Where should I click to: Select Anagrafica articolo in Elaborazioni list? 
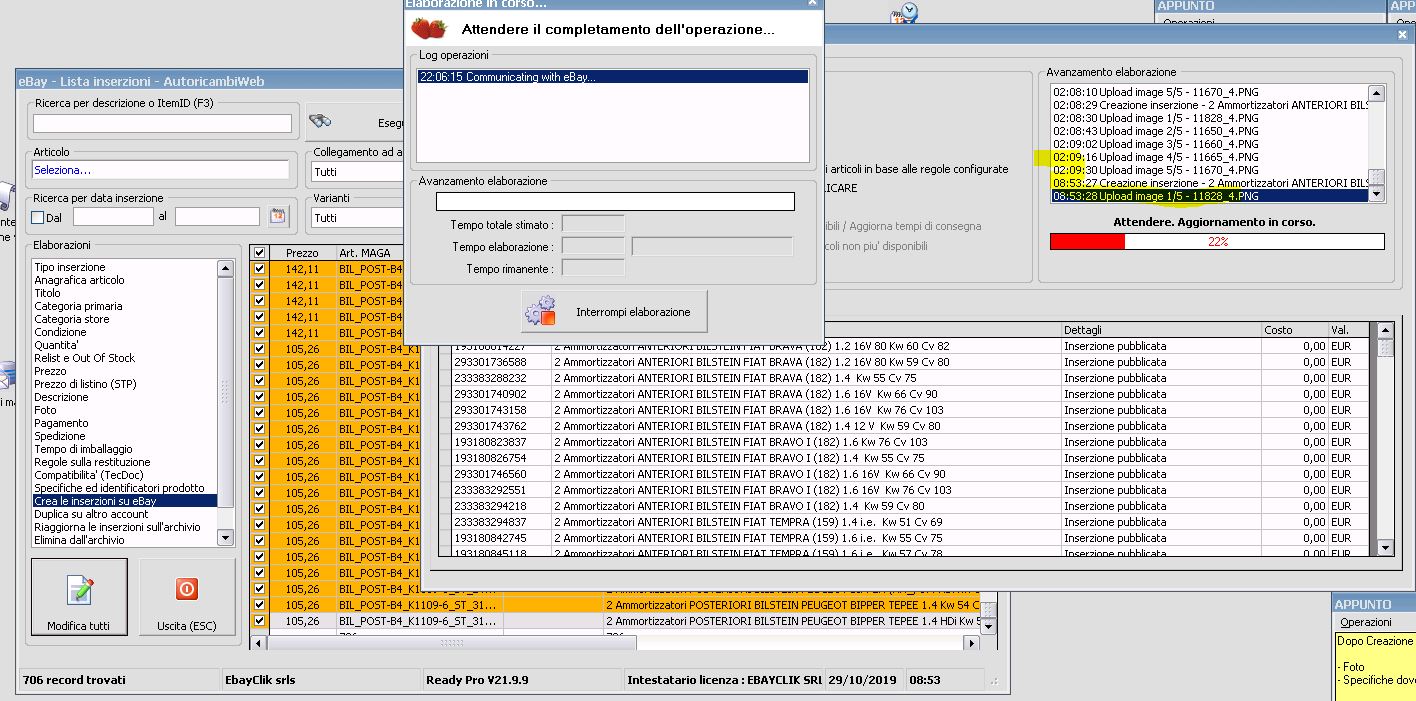(79, 280)
